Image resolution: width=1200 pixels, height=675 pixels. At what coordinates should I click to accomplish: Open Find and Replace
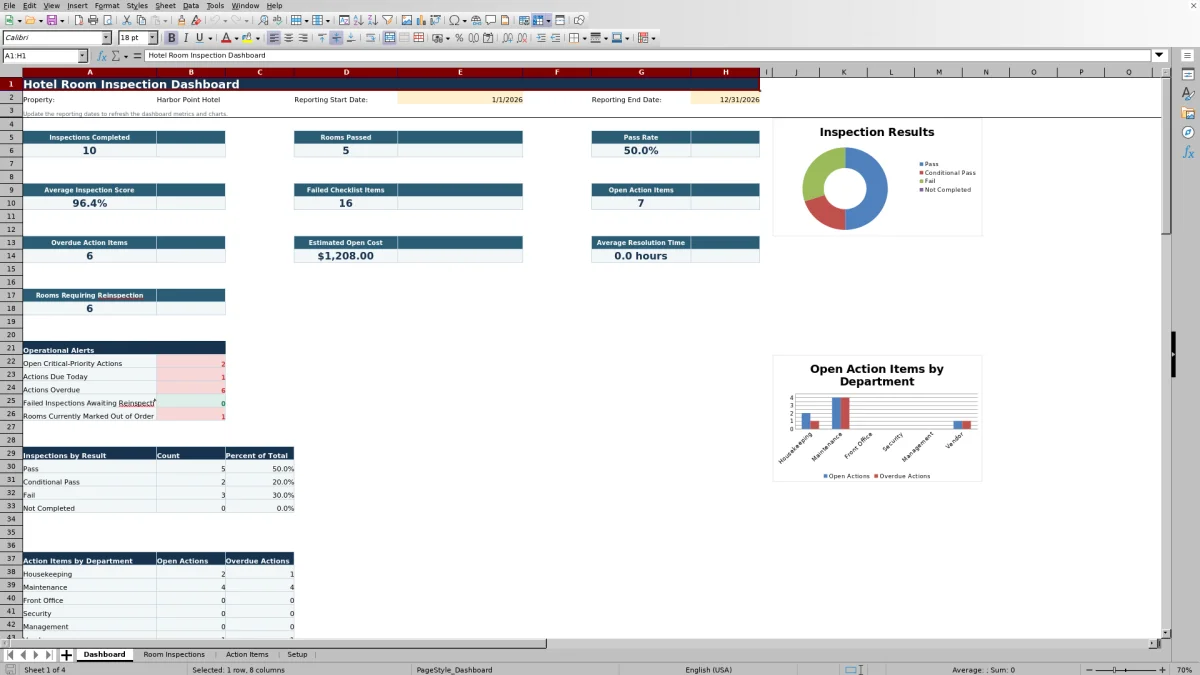coord(263,20)
